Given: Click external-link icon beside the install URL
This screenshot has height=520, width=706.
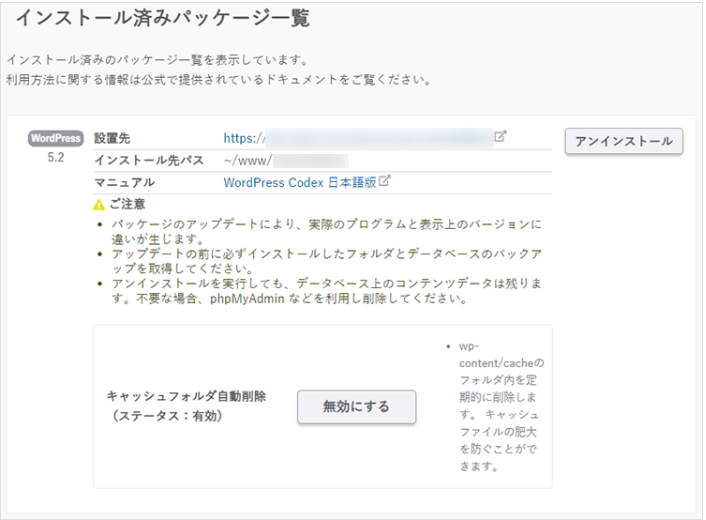Looking at the screenshot, I should (501, 136).
